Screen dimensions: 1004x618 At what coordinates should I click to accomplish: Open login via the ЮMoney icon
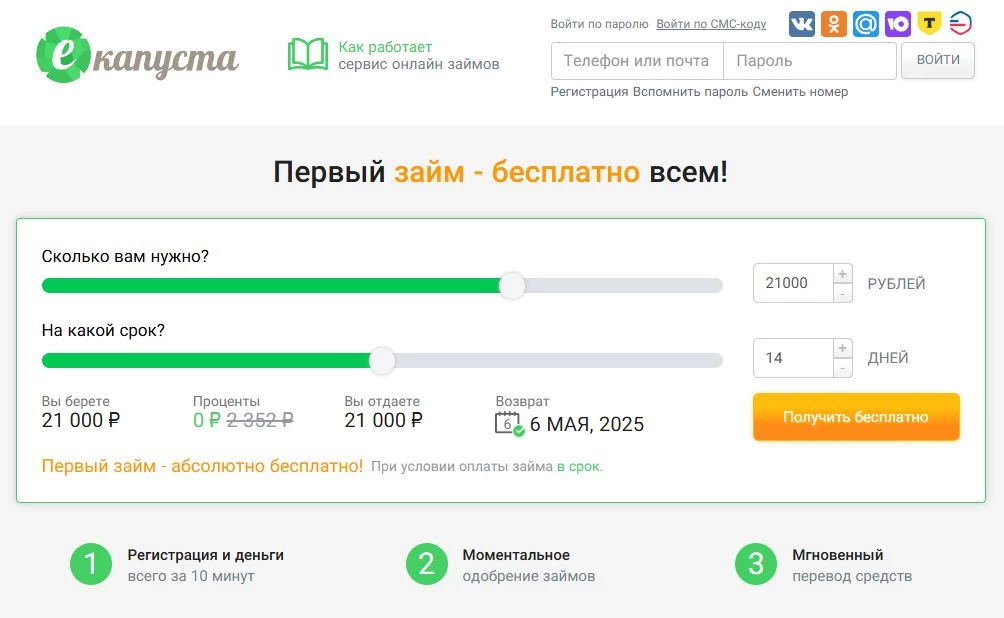897,23
